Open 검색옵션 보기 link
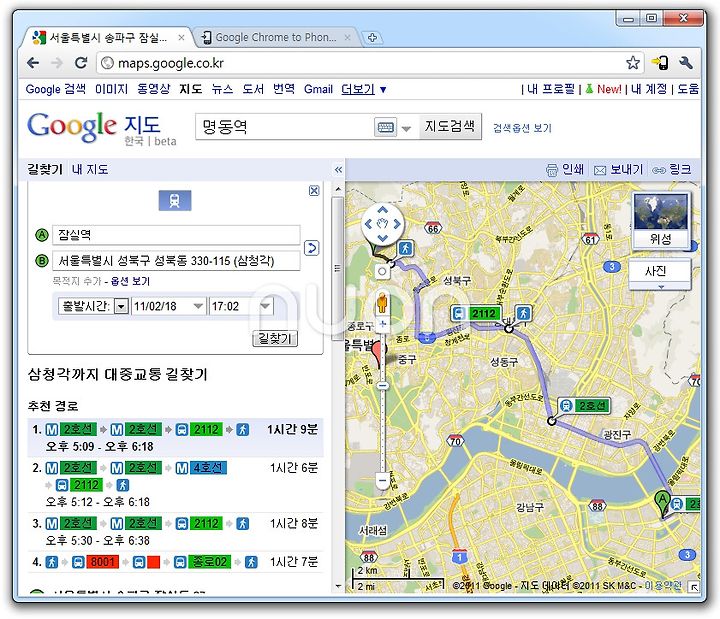The image size is (720, 619). coord(522,128)
